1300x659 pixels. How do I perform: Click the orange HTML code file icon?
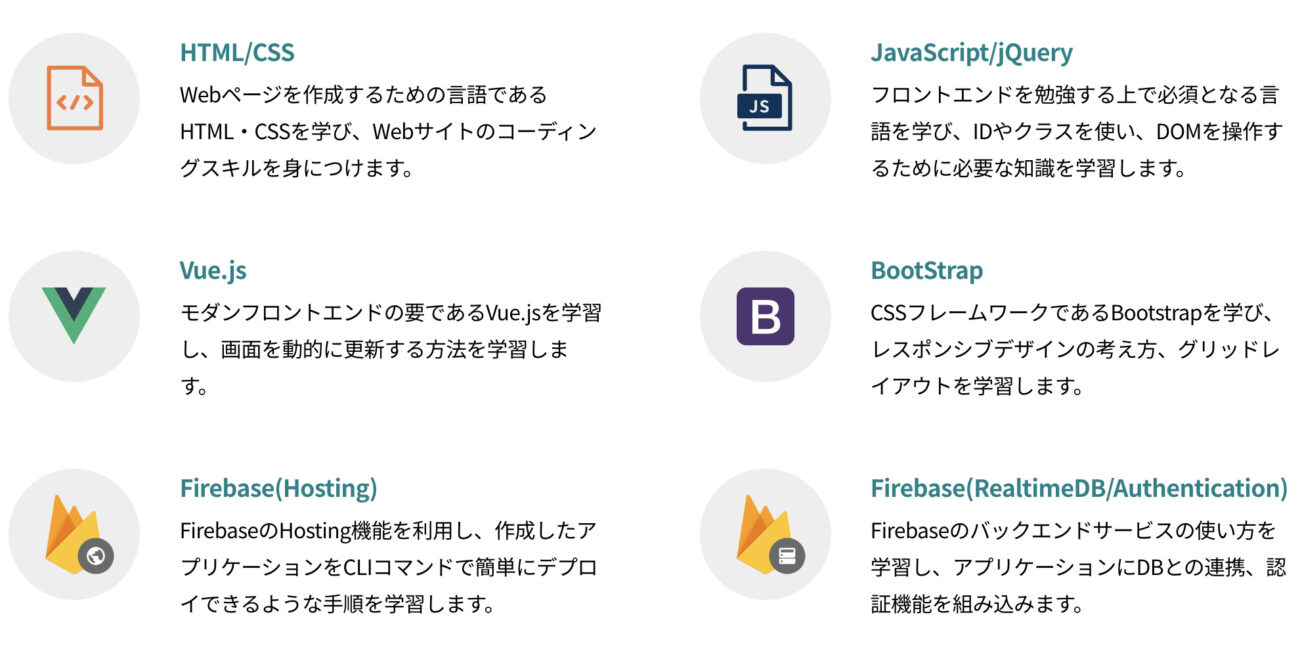tap(74, 98)
